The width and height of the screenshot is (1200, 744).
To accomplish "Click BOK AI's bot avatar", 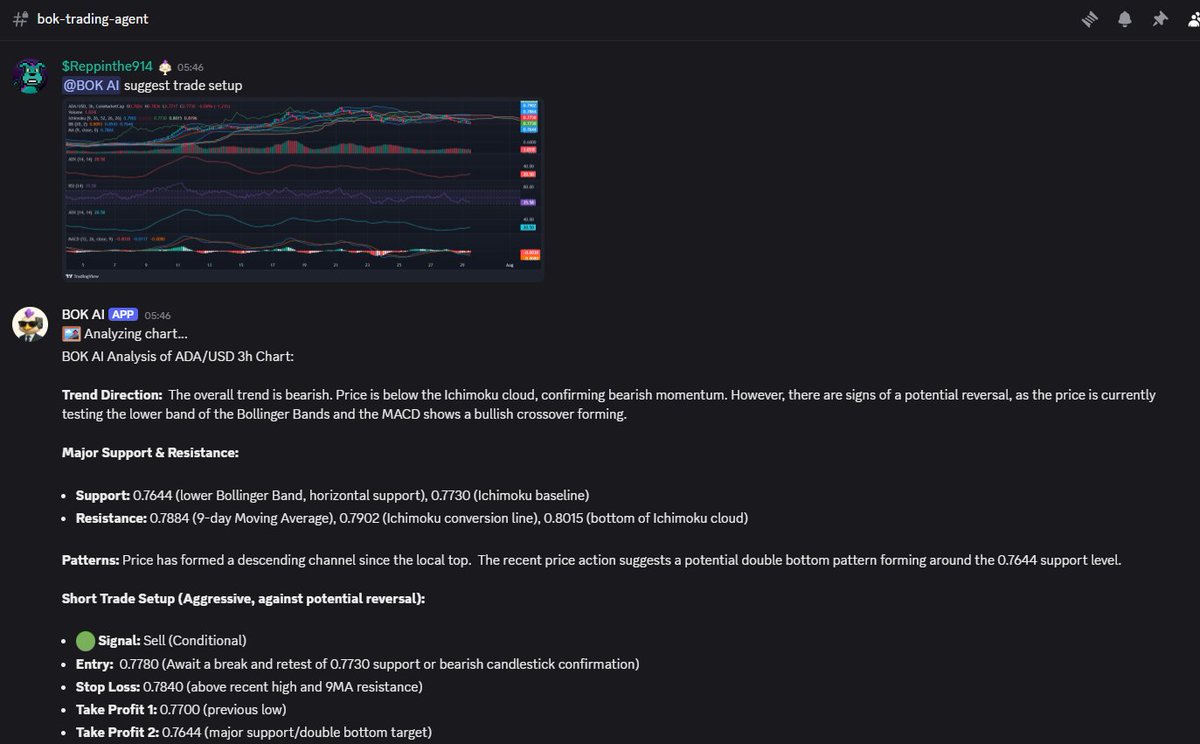I will pyautogui.click(x=30, y=324).
